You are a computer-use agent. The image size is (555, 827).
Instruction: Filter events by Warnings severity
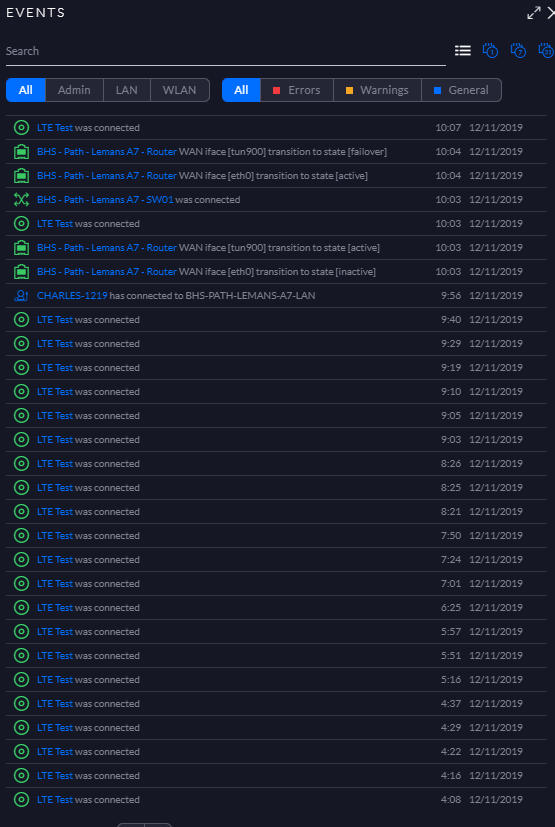377,90
